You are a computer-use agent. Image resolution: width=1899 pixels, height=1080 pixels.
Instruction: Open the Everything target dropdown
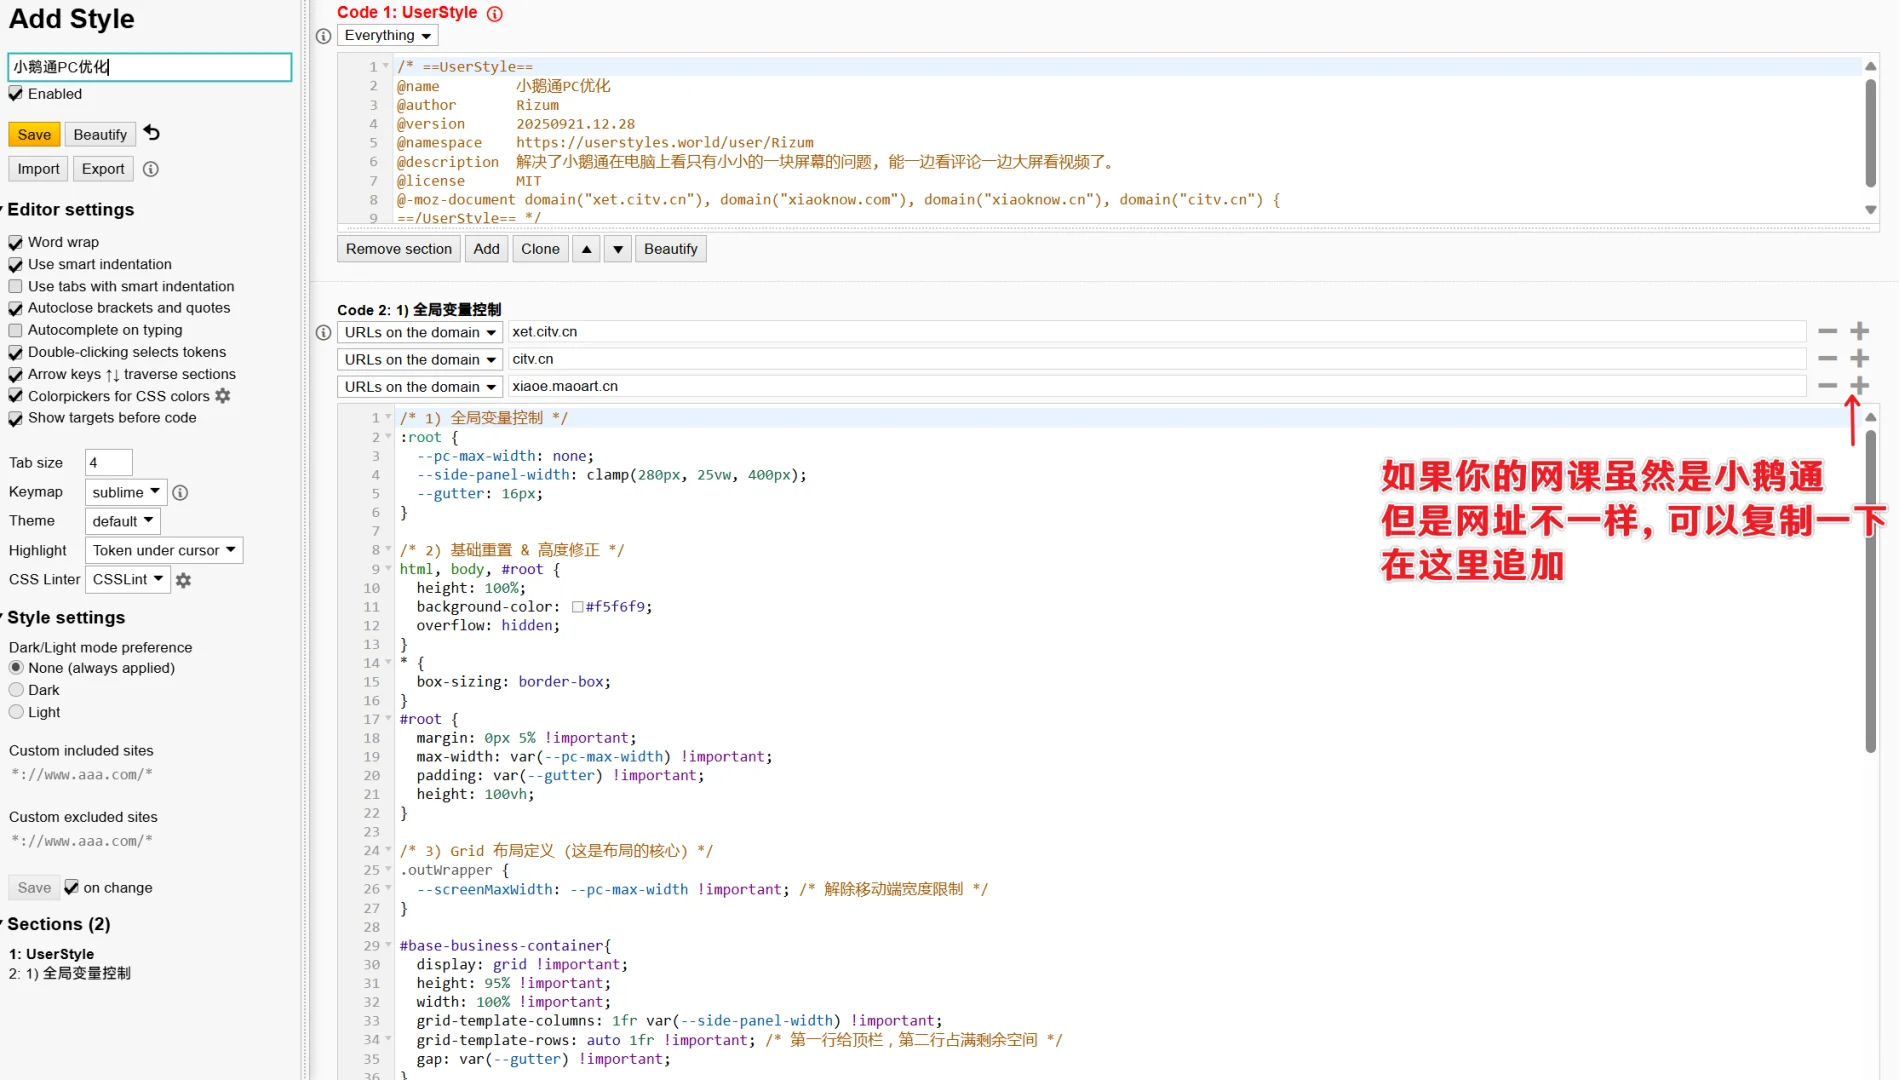click(x=387, y=36)
